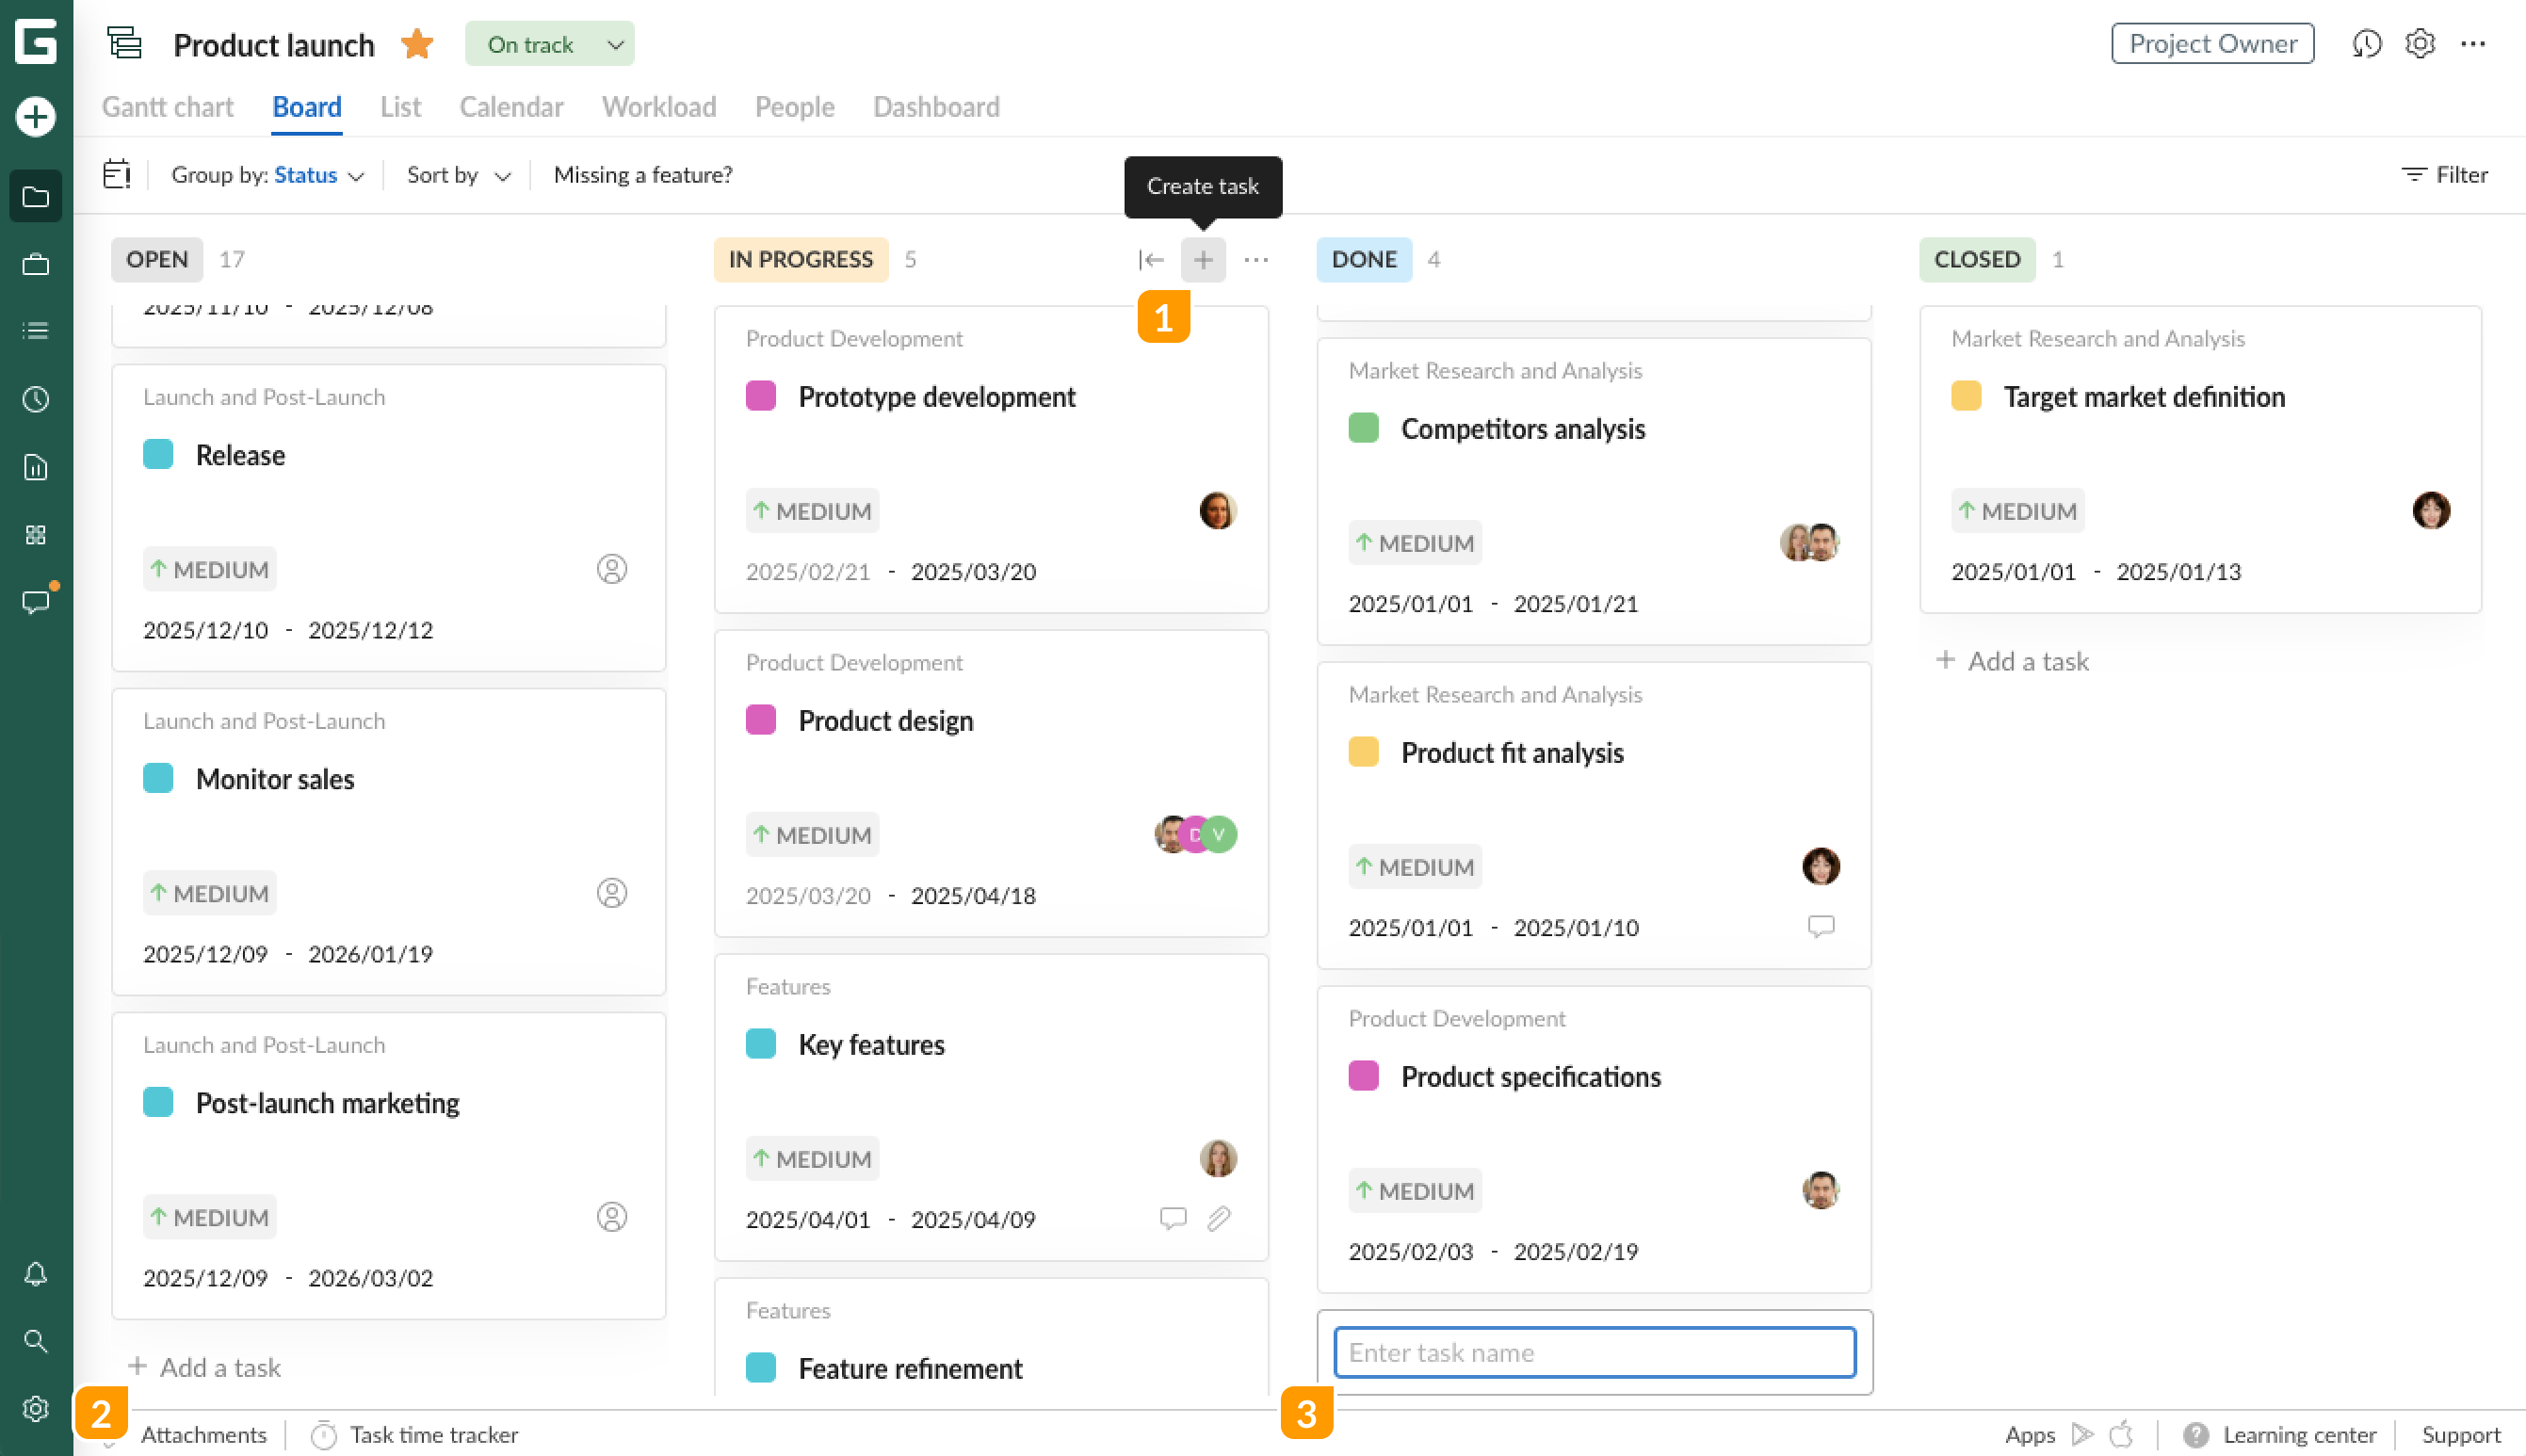This screenshot has width=2526, height=1456.
Task: Open the history icon near Project Owner
Action: tap(2367, 43)
